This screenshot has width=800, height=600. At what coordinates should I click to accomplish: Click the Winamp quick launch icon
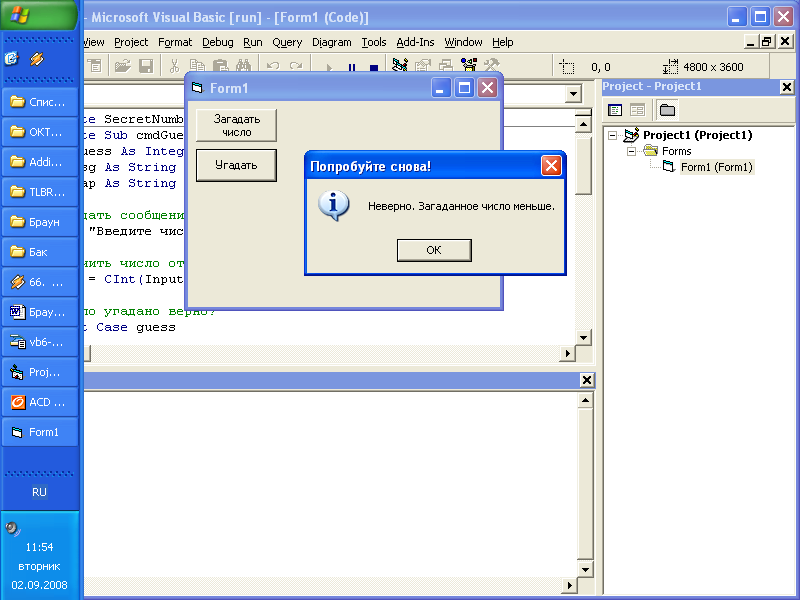37,59
